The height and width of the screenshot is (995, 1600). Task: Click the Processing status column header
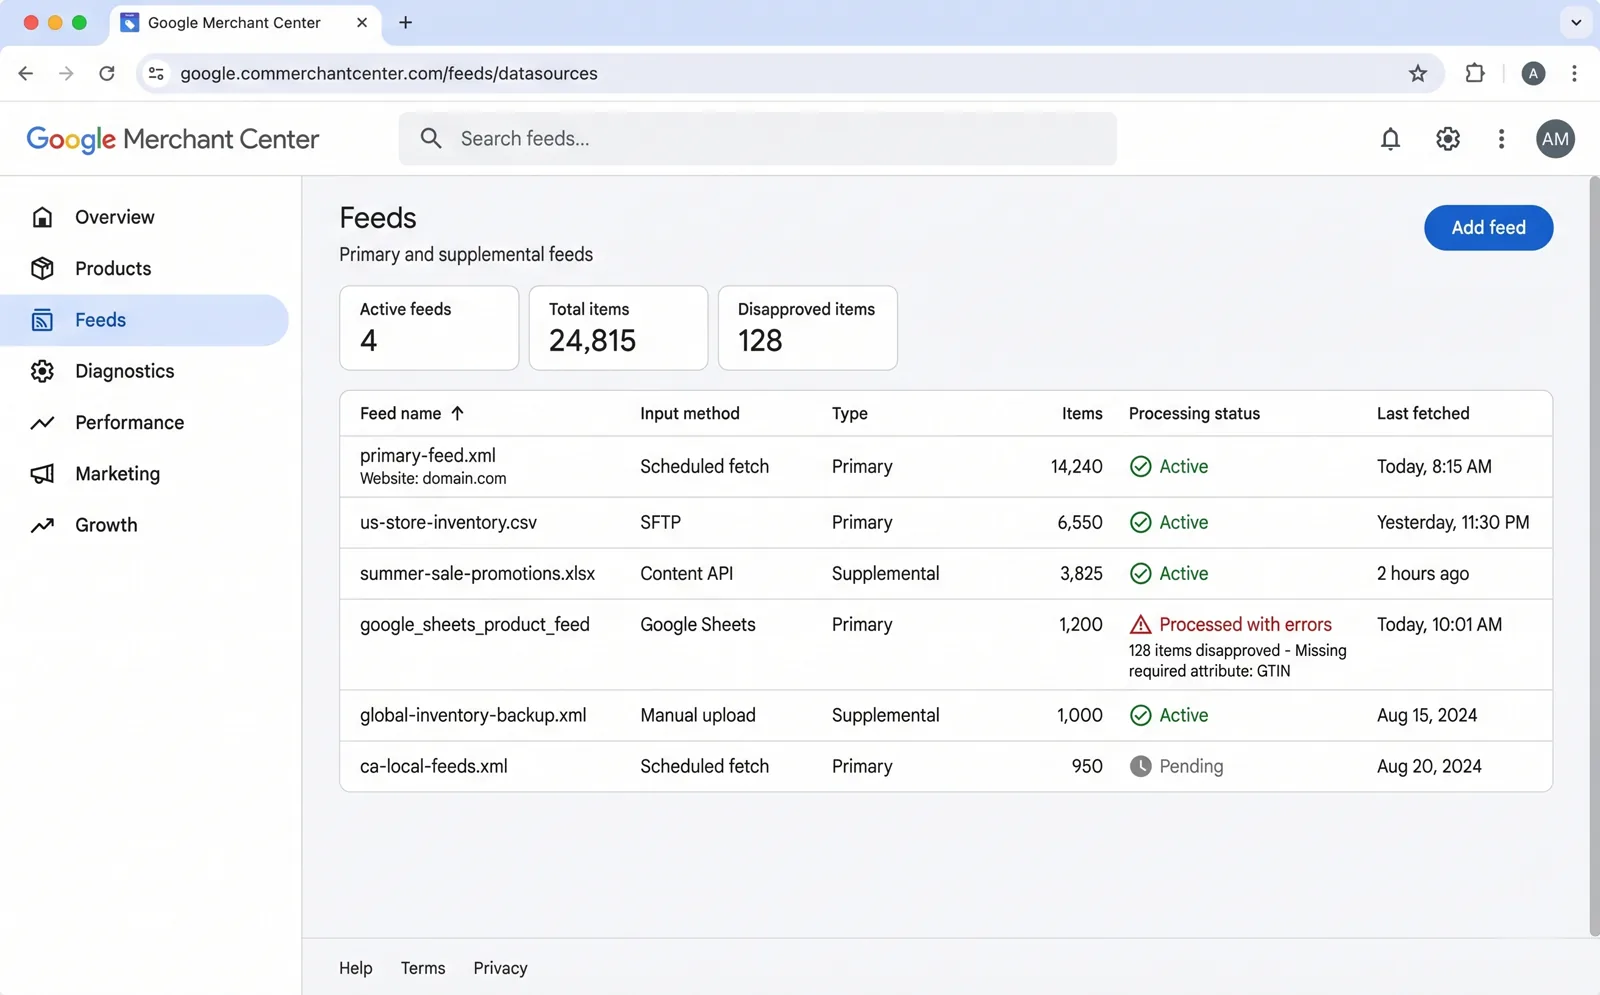1194,414
